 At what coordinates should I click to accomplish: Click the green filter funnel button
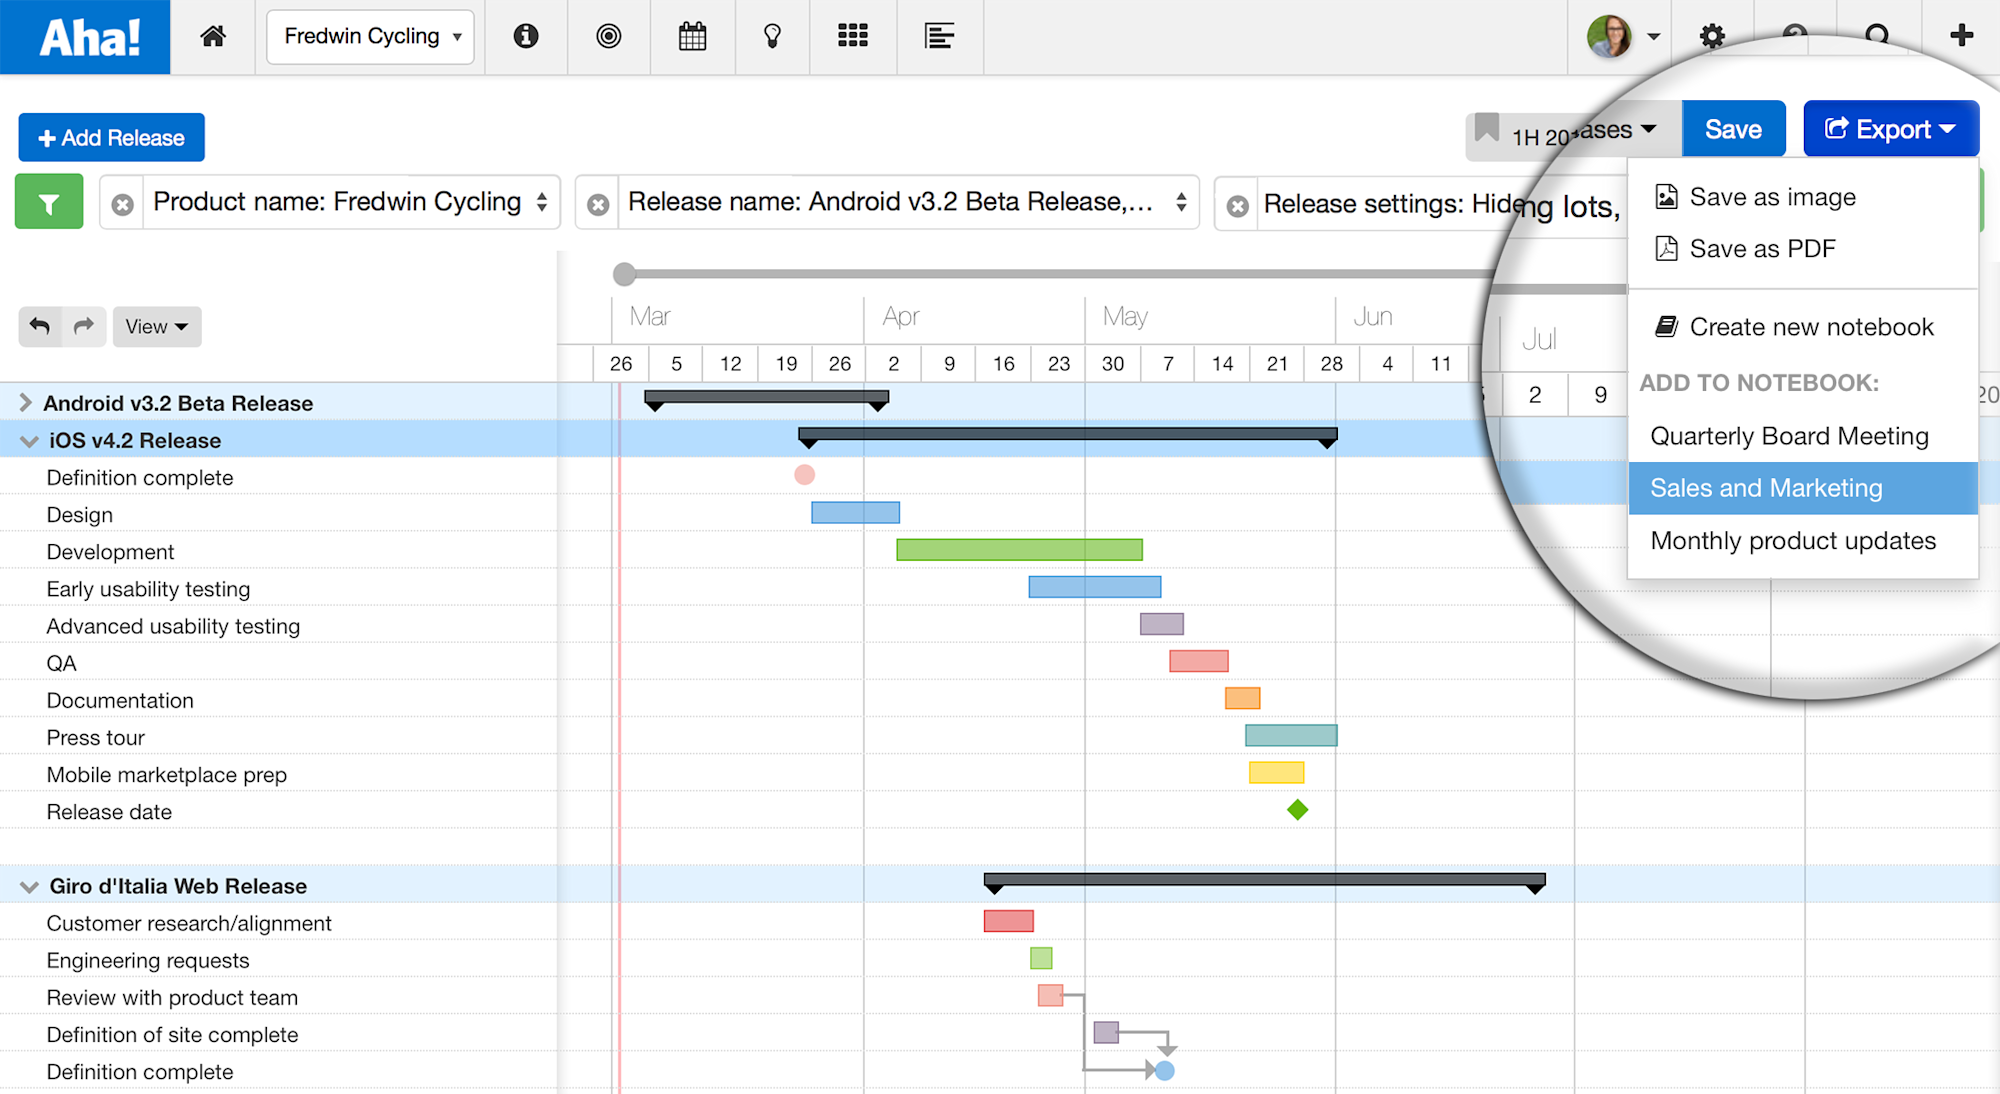pos(49,203)
